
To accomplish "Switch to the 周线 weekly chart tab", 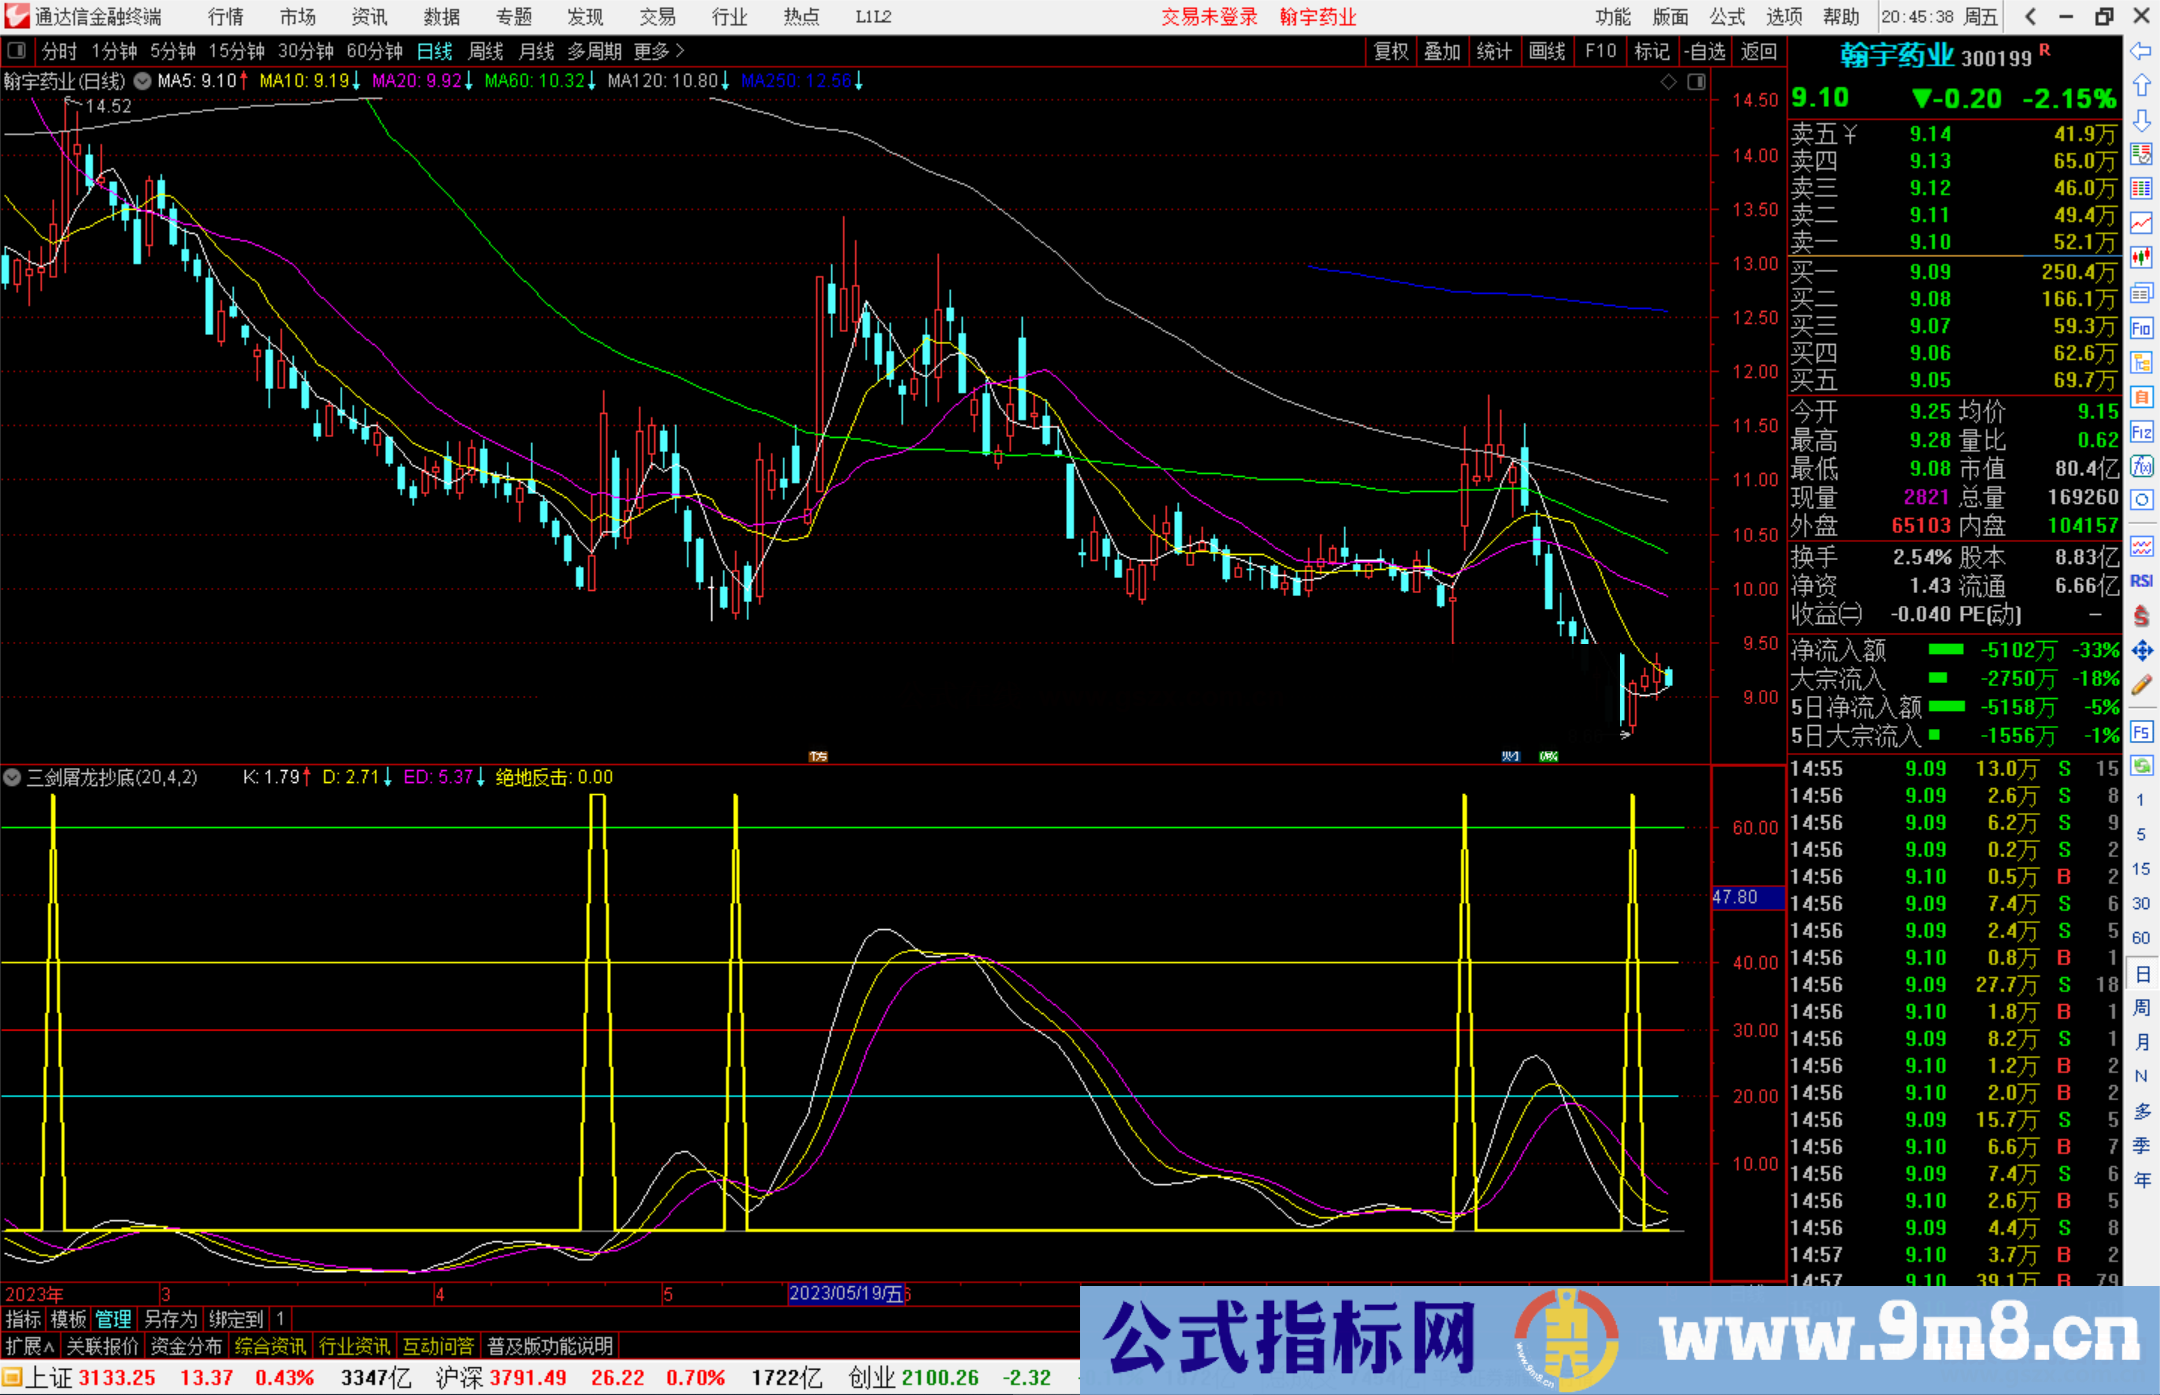I will [485, 51].
